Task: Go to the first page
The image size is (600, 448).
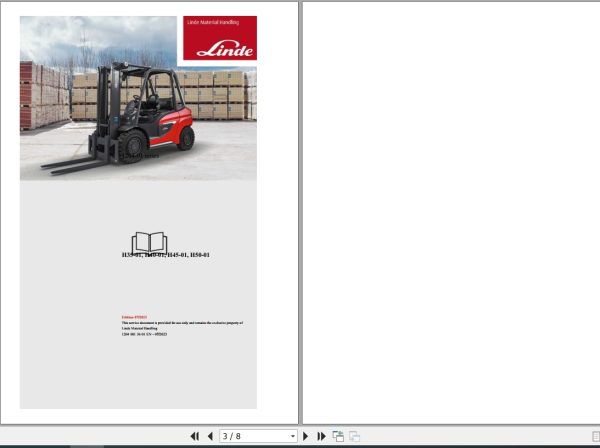Action: coord(194,436)
